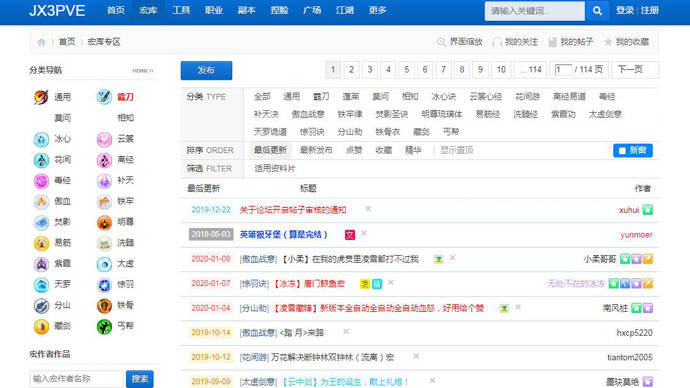Screen dimensions: 690x388
Task: Open author hxcp5220 profile
Action: tap(634, 333)
